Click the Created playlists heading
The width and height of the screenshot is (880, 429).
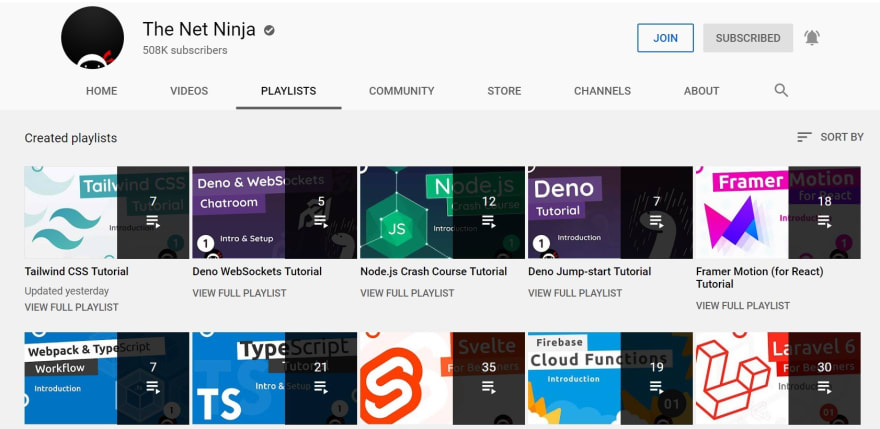pos(71,138)
